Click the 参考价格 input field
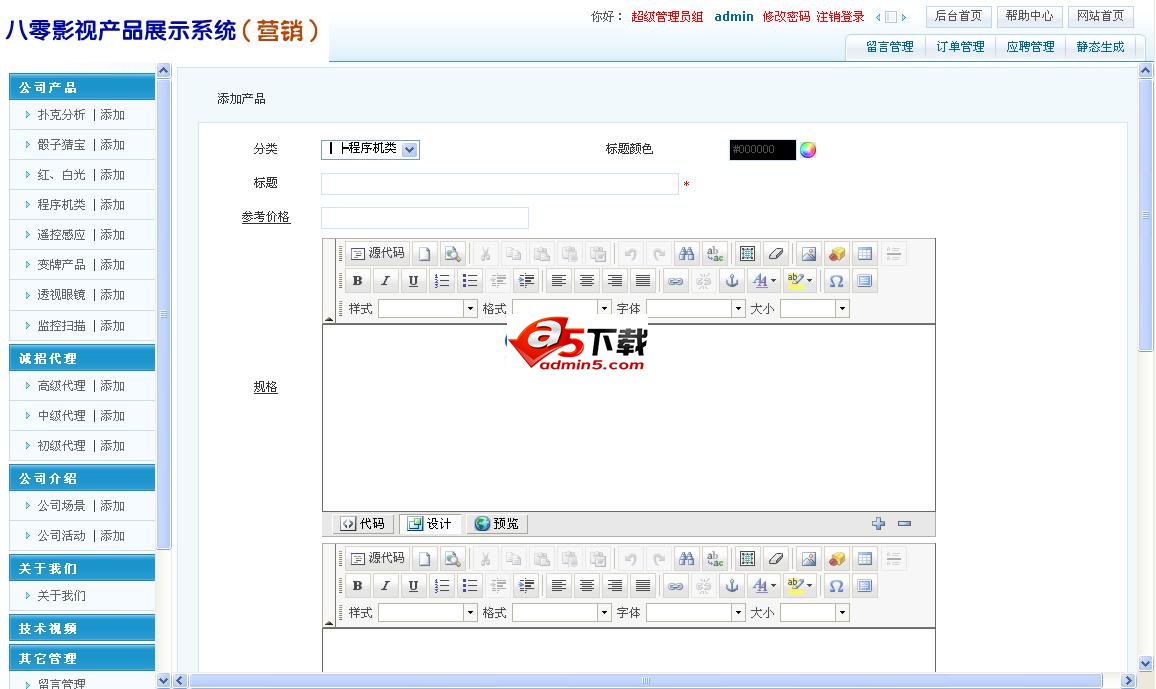This screenshot has width=1156, height=689. [x=425, y=217]
